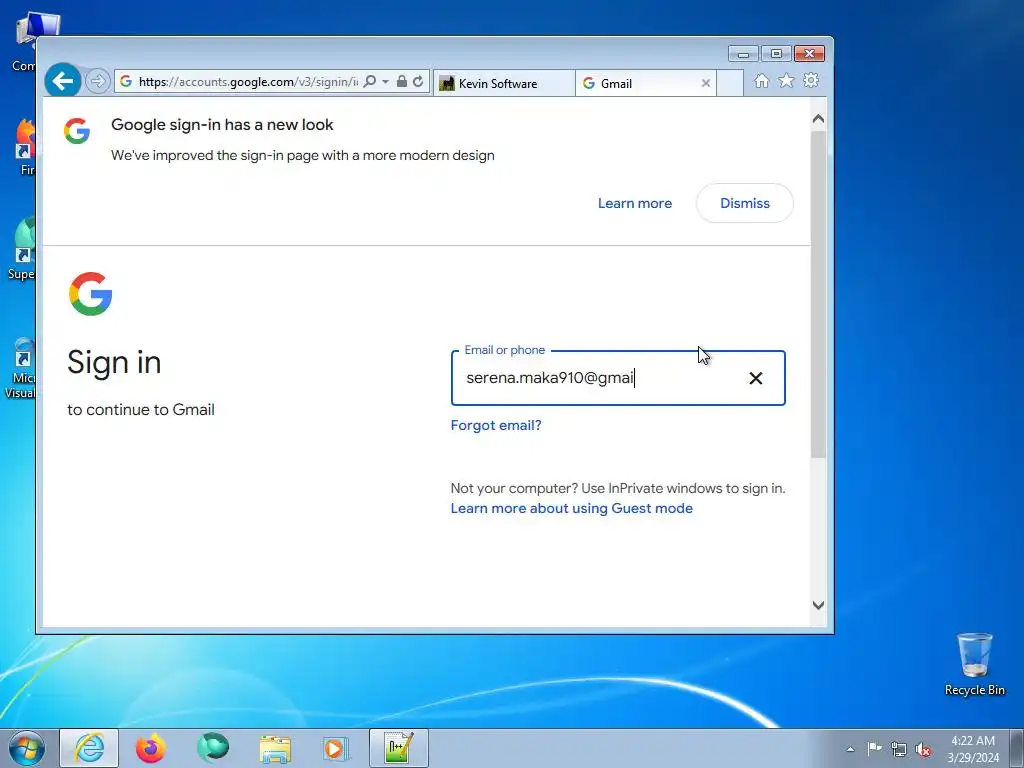Screen dimensions: 1024x768
Task: Click the network tray icon
Action: (899, 749)
